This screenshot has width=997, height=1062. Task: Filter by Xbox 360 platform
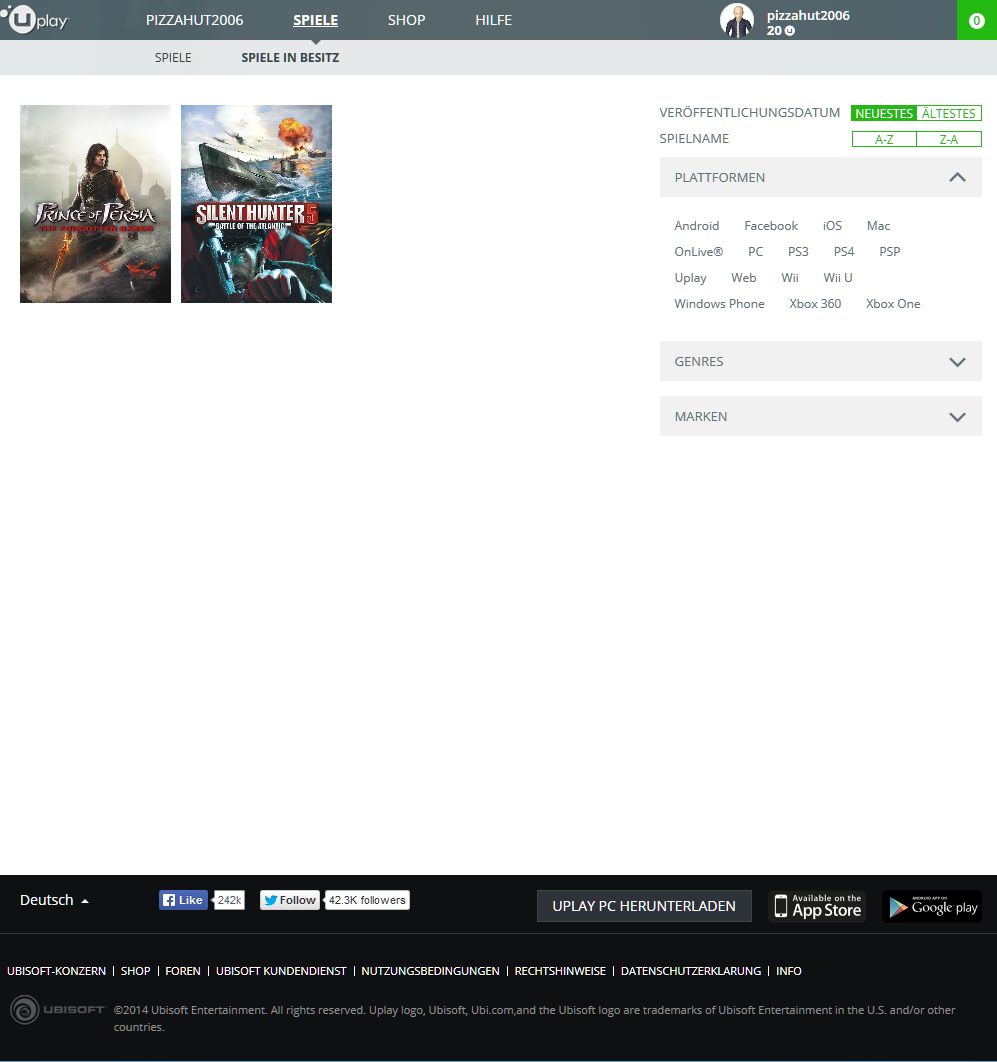(815, 303)
